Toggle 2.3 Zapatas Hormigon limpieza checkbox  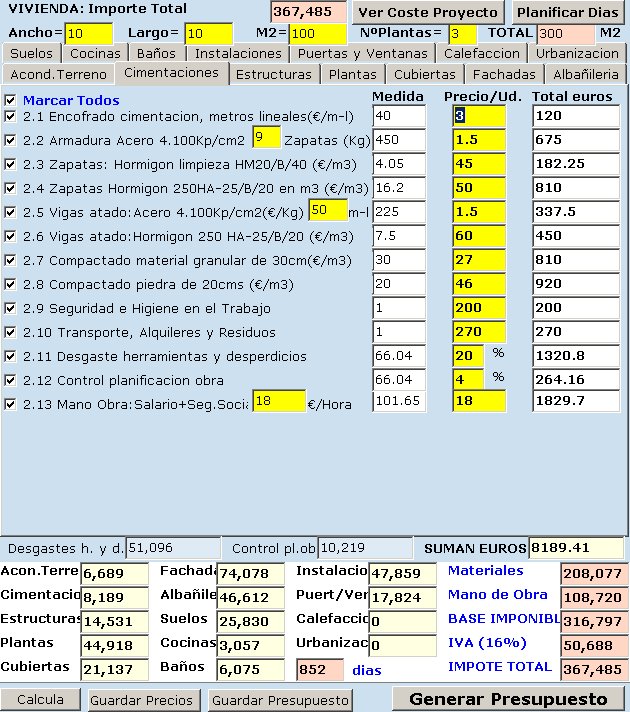pyautogui.click(x=10, y=164)
